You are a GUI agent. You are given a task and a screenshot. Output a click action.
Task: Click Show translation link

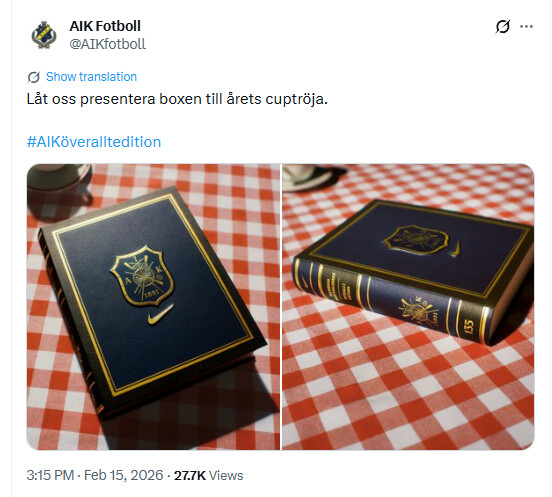coord(92,77)
